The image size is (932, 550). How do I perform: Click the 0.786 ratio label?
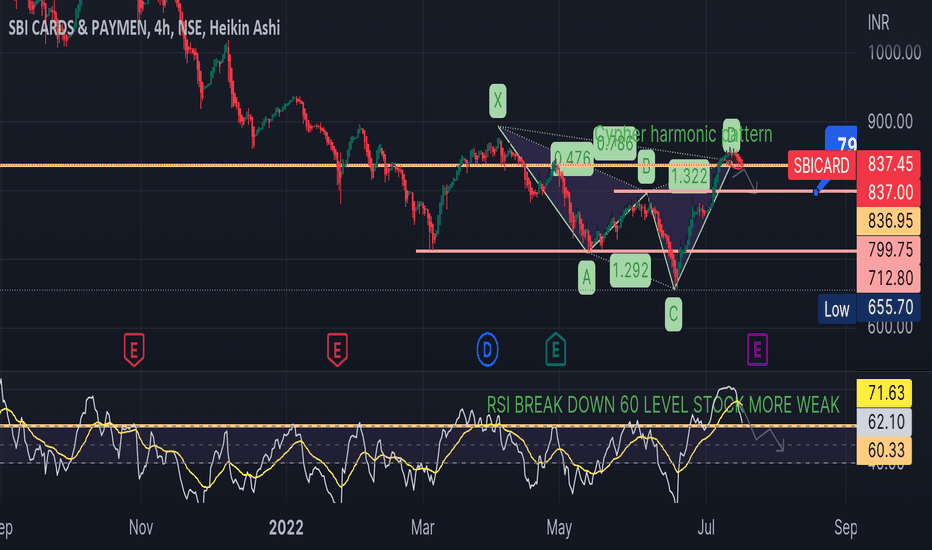615,143
